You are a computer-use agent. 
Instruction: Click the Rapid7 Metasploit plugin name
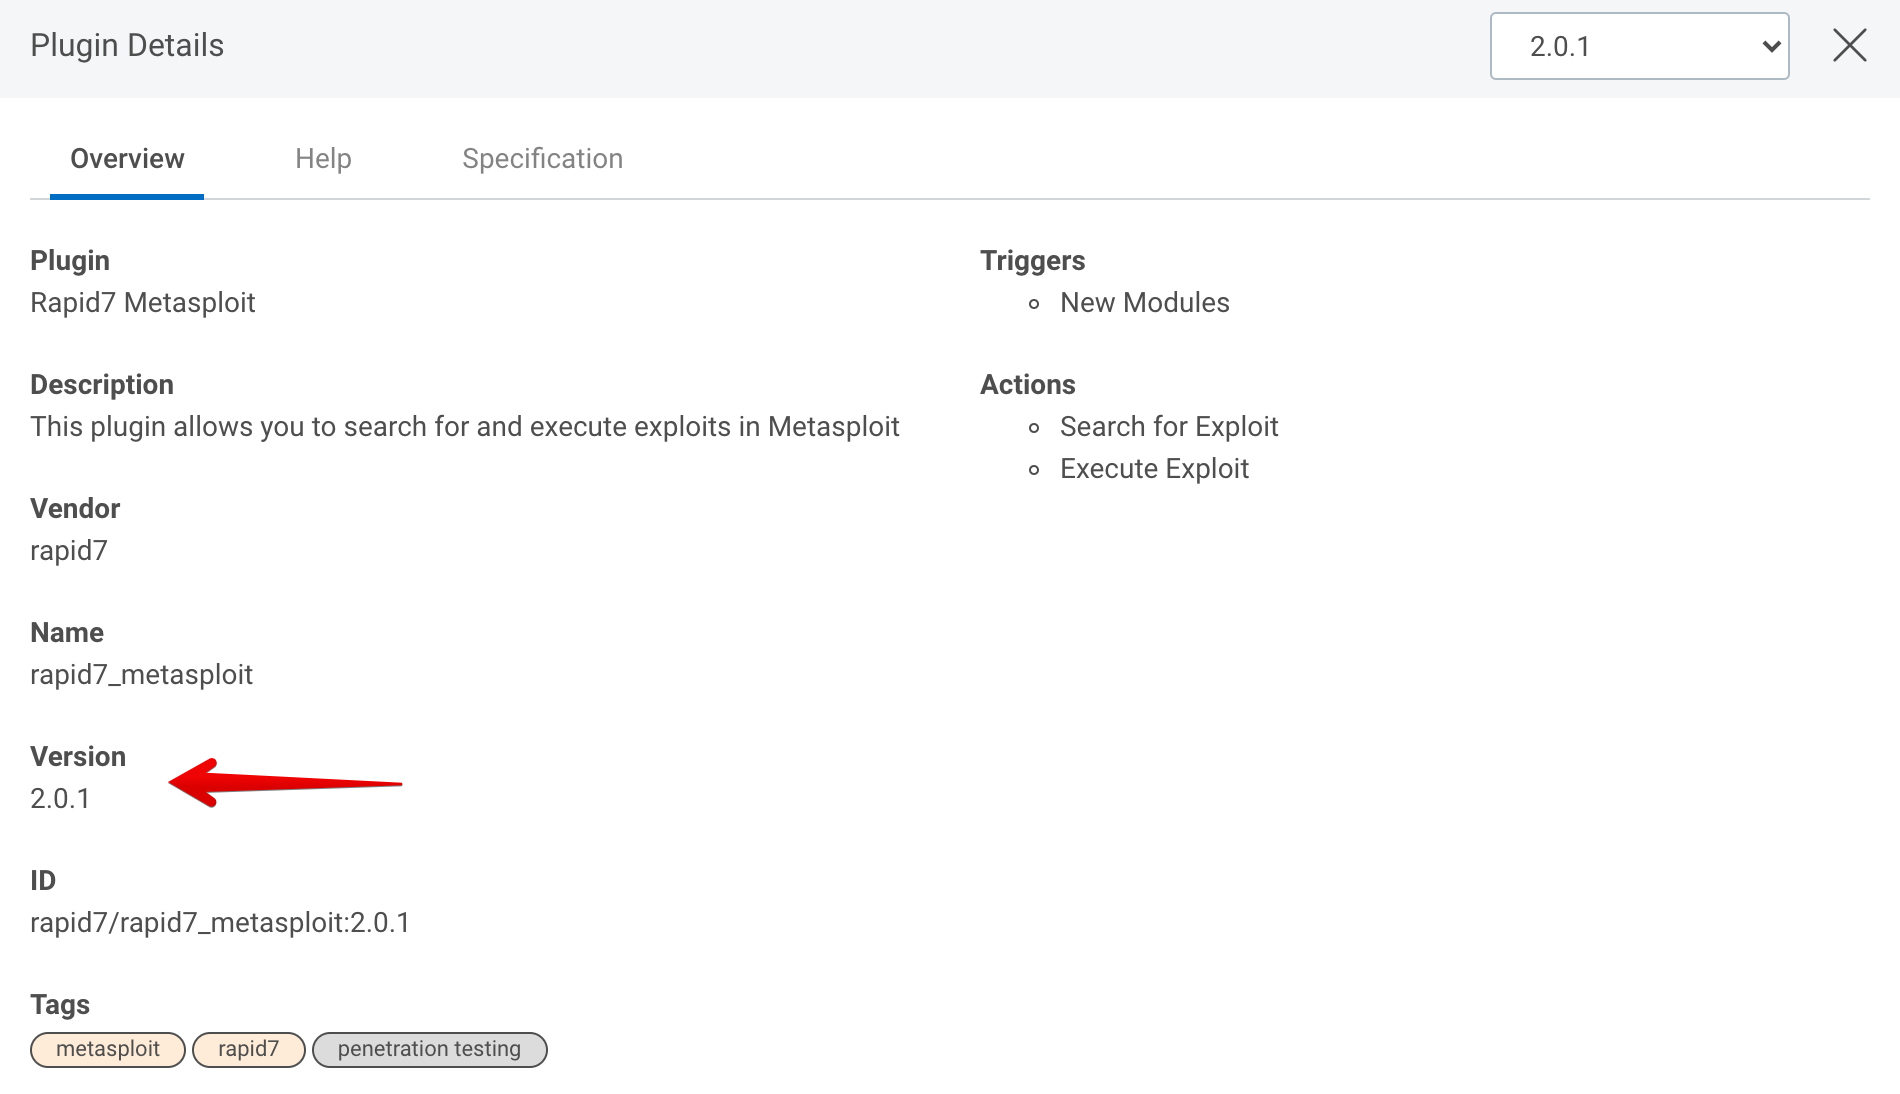coord(143,303)
